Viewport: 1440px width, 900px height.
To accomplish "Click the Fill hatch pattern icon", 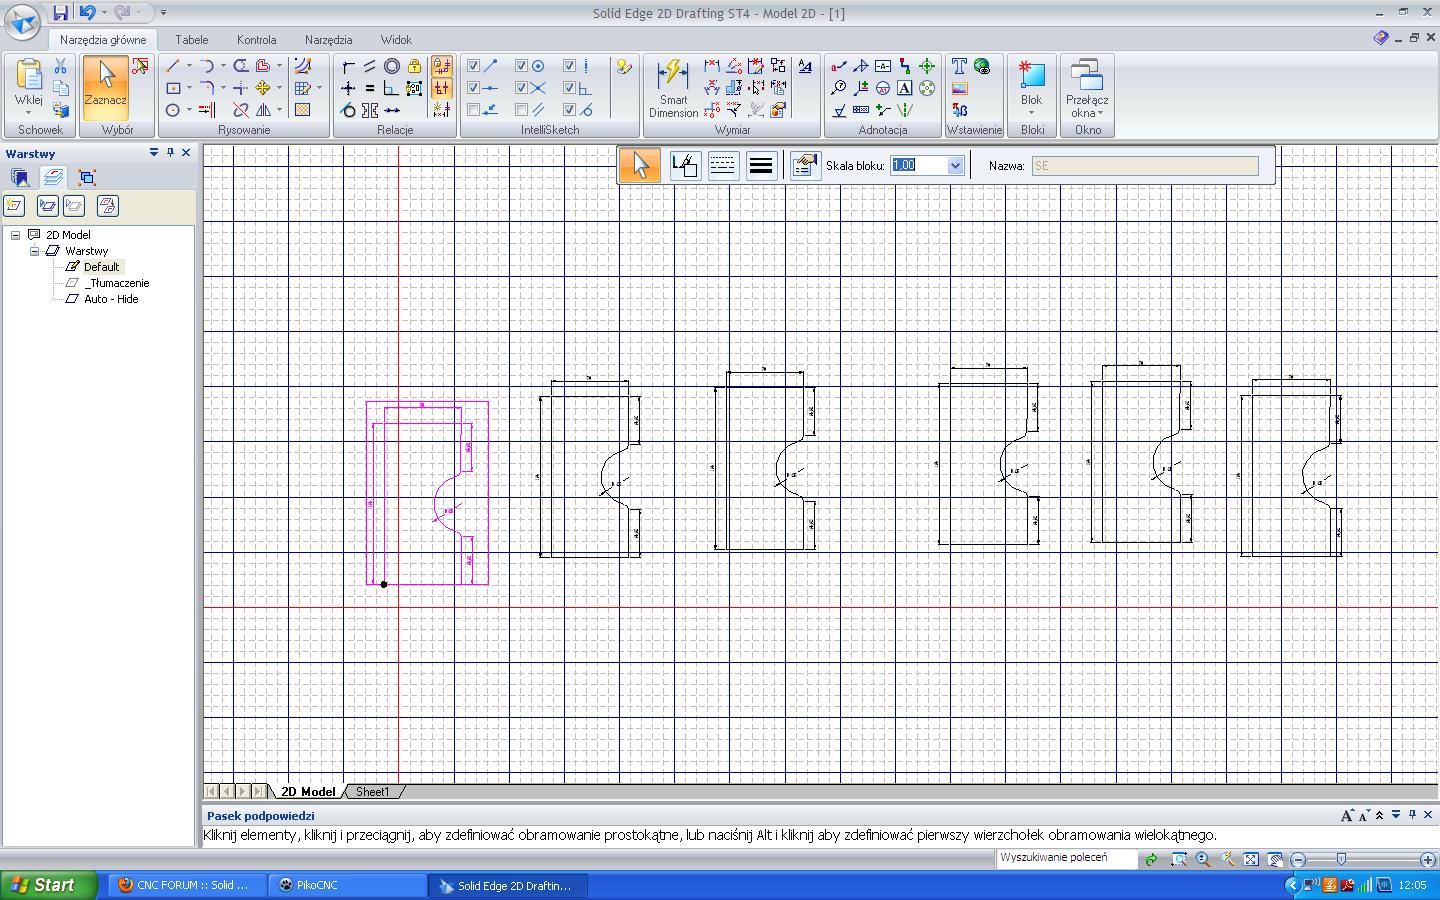I will 302,110.
